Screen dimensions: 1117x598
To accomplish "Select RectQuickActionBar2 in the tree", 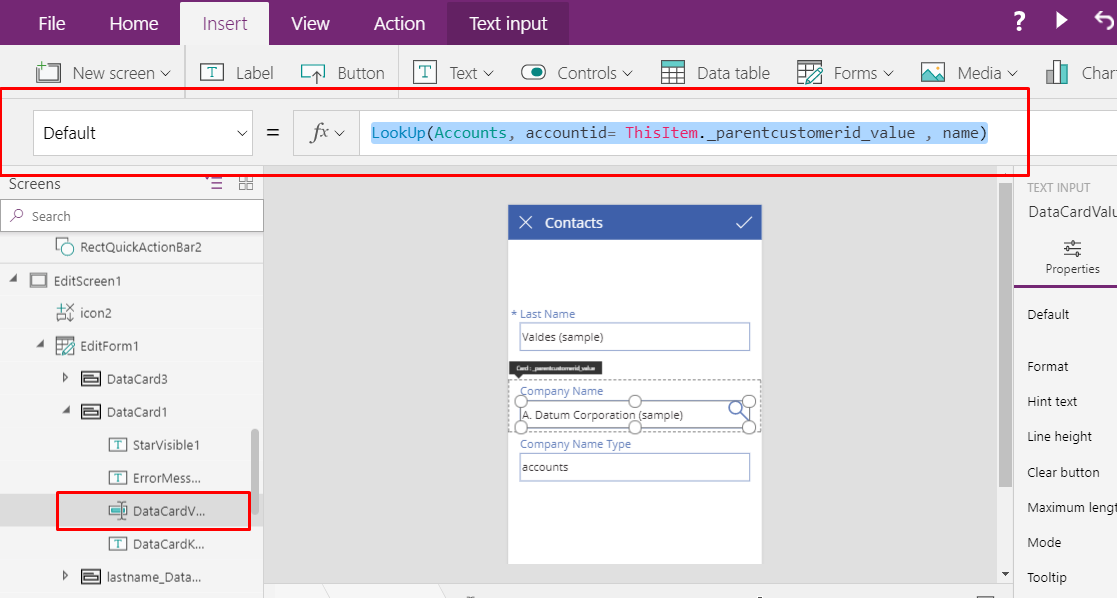I will [x=141, y=247].
